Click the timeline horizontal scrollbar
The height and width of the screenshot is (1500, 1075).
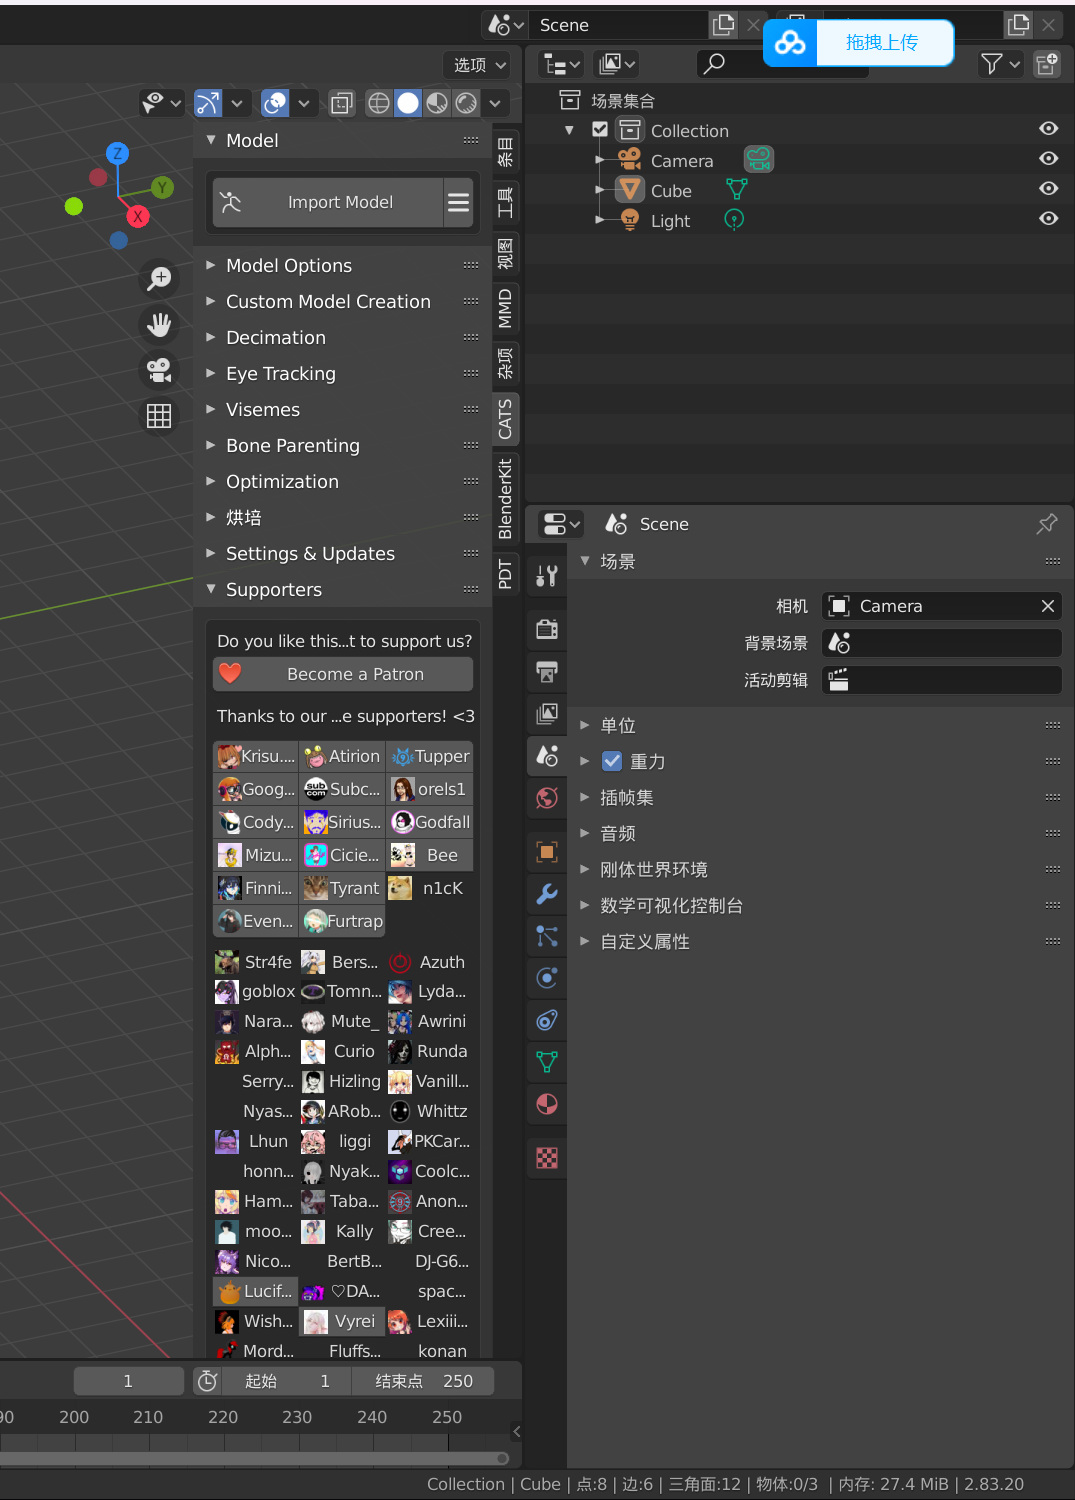[255, 1458]
